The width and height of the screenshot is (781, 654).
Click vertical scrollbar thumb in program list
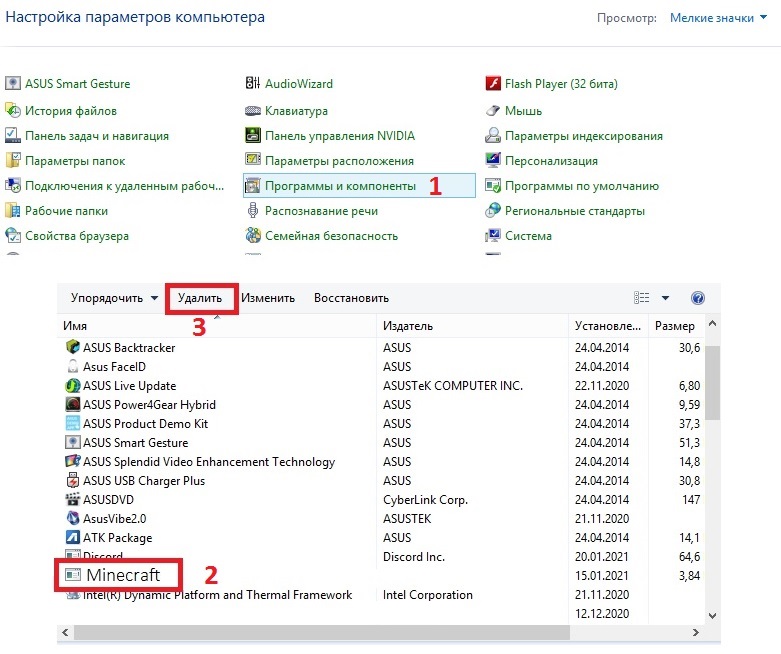click(713, 383)
